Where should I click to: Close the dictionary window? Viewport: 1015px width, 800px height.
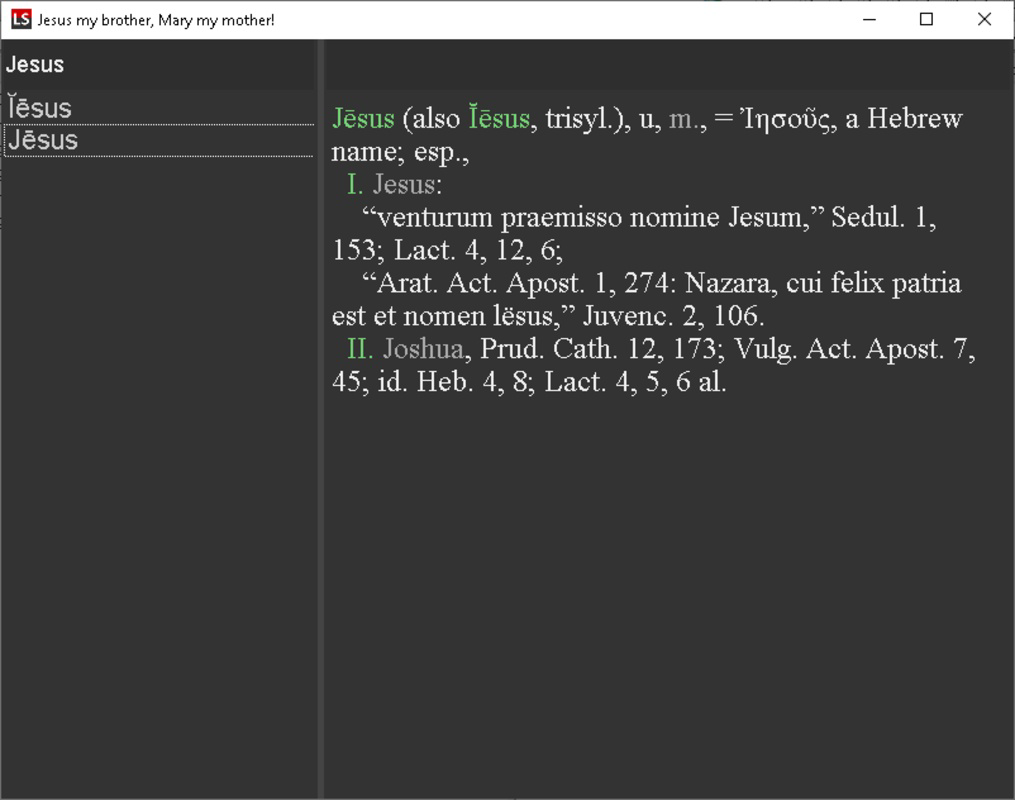click(984, 19)
